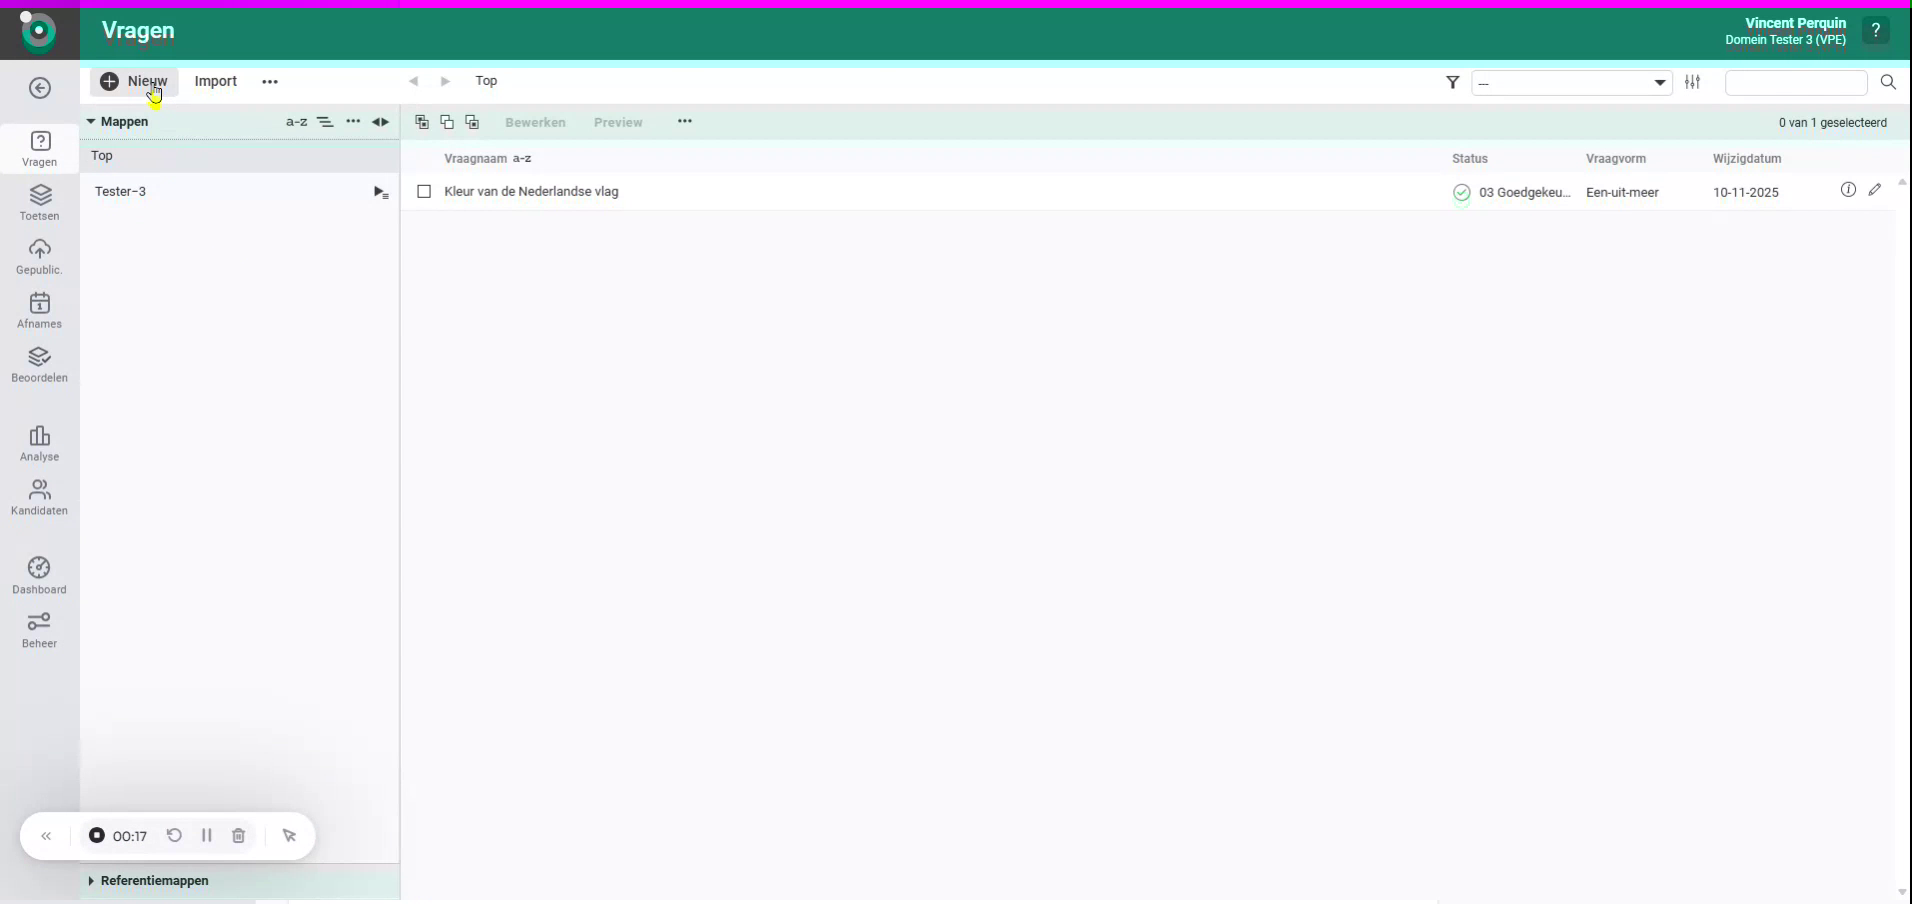Switch to the Preview tab
This screenshot has width=1912, height=904.
pos(618,122)
